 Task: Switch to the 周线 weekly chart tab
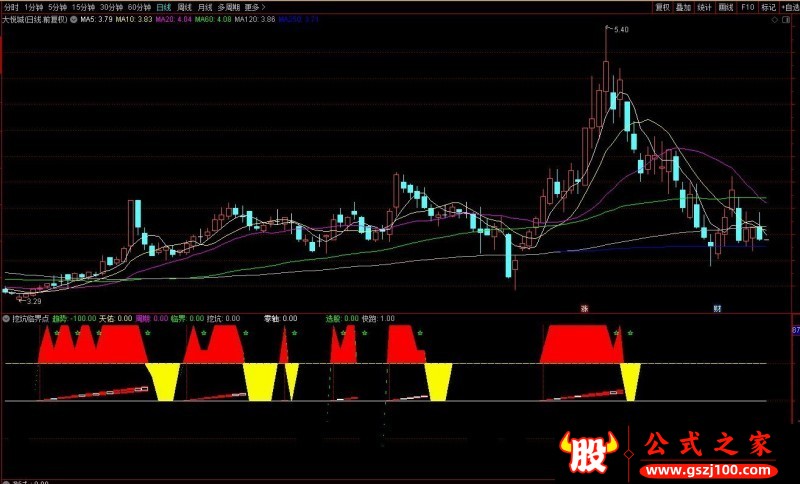point(184,7)
